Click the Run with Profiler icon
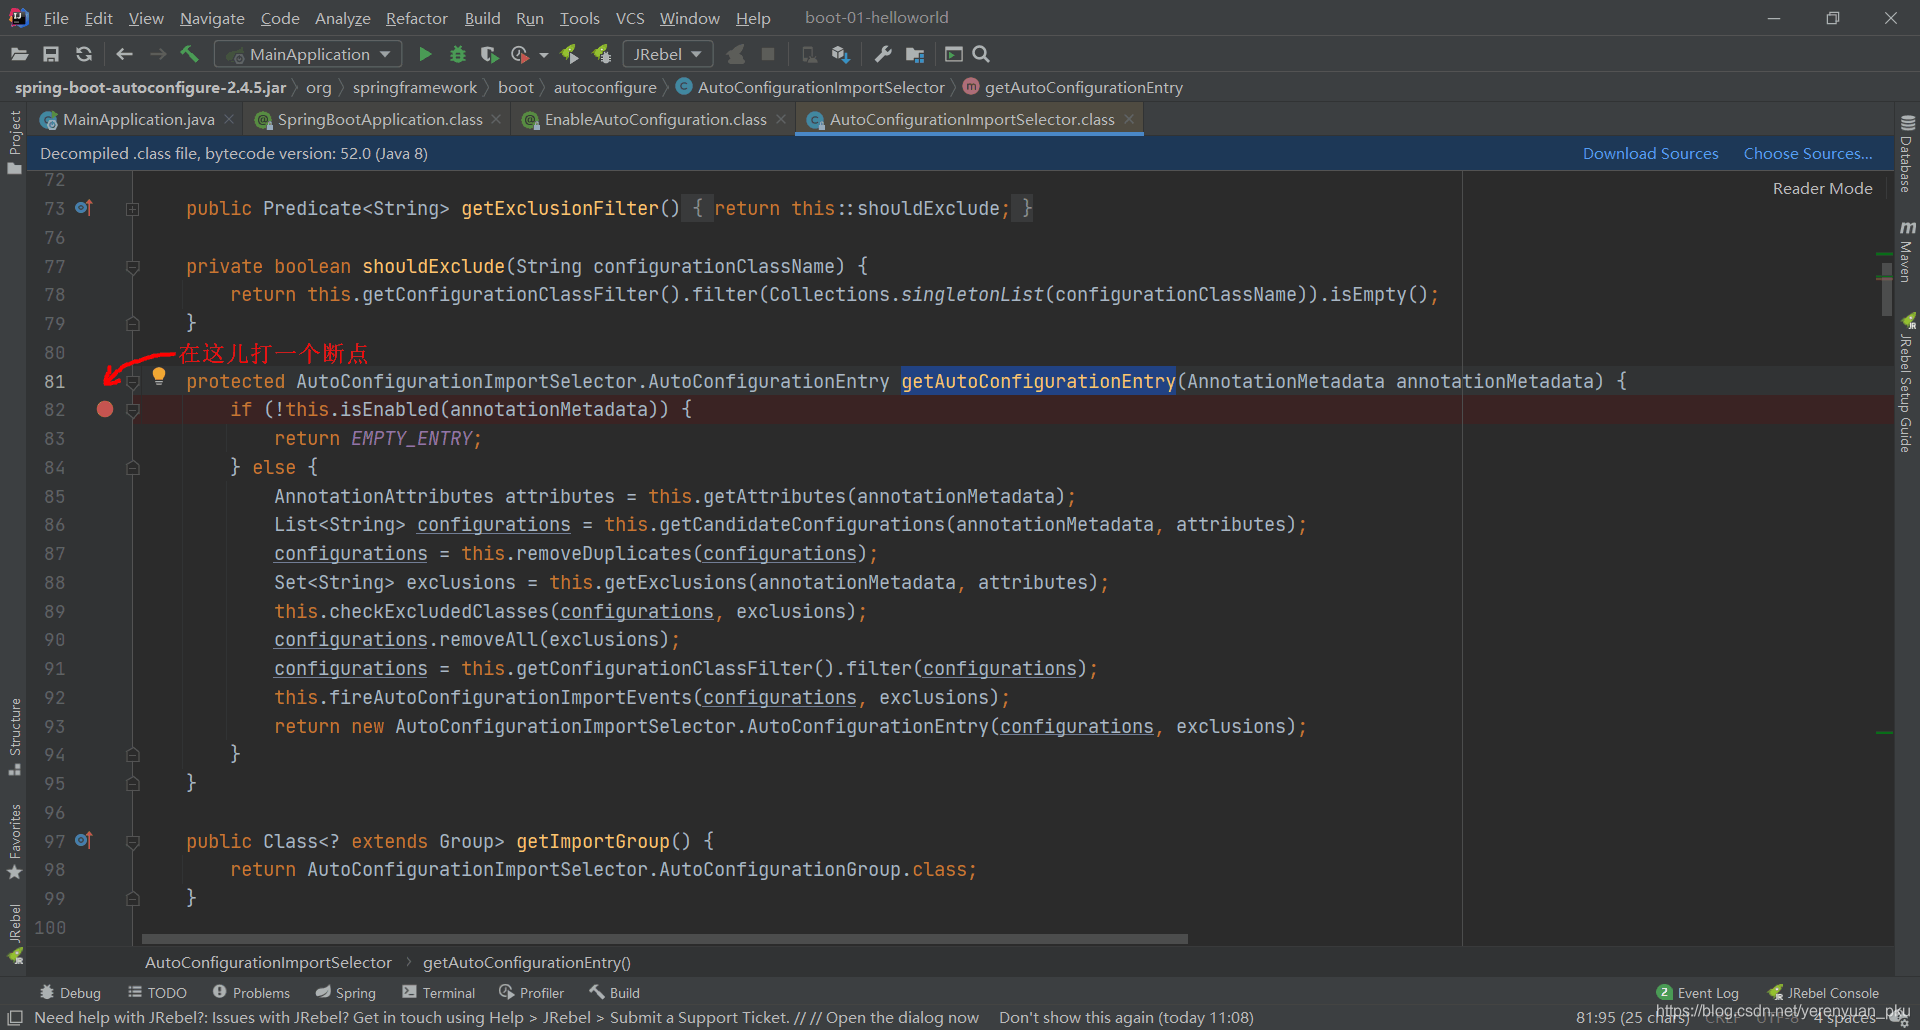The height and width of the screenshot is (1030, 1920). click(520, 54)
